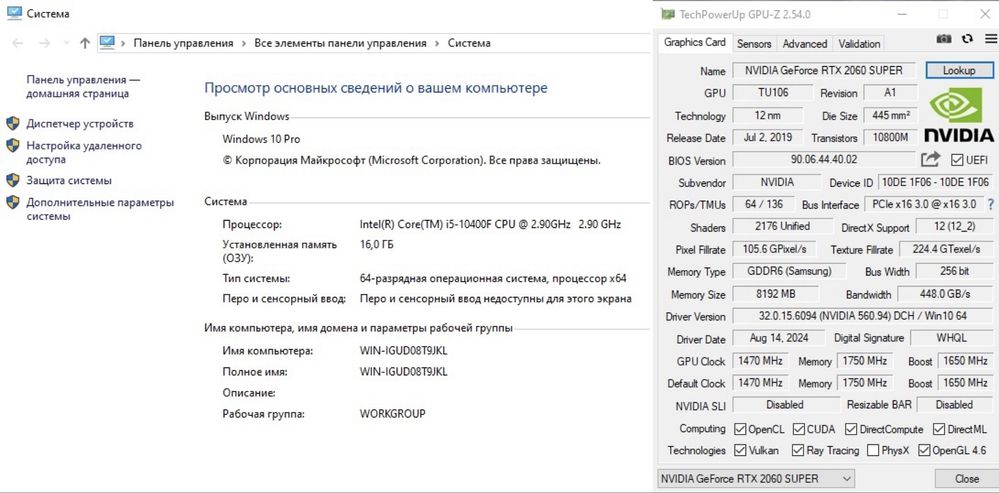Click the Lookup button

(x=959, y=70)
